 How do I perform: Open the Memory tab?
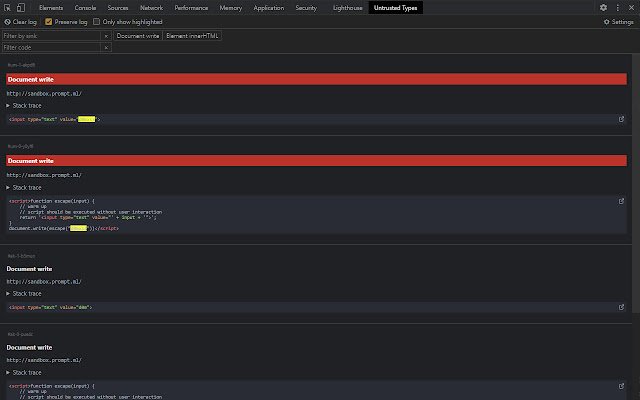(231, 8)
